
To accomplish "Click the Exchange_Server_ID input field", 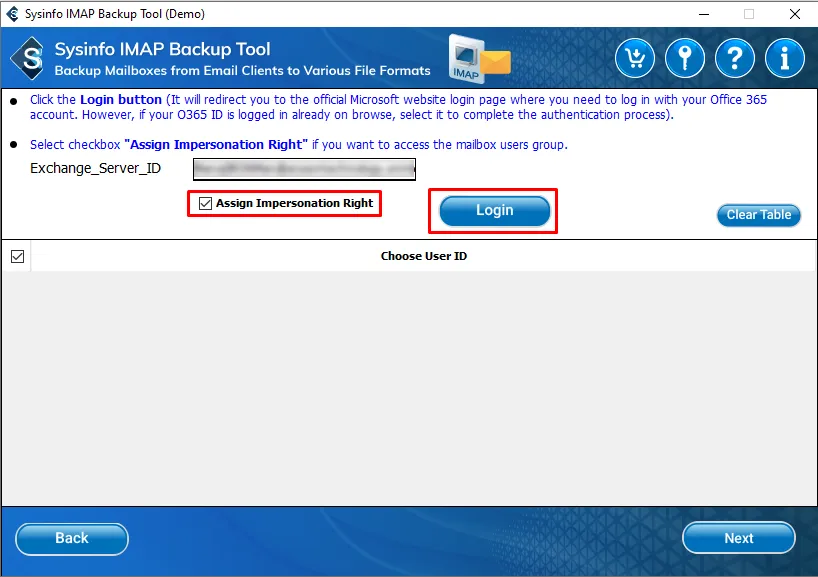I will (304, 169).
